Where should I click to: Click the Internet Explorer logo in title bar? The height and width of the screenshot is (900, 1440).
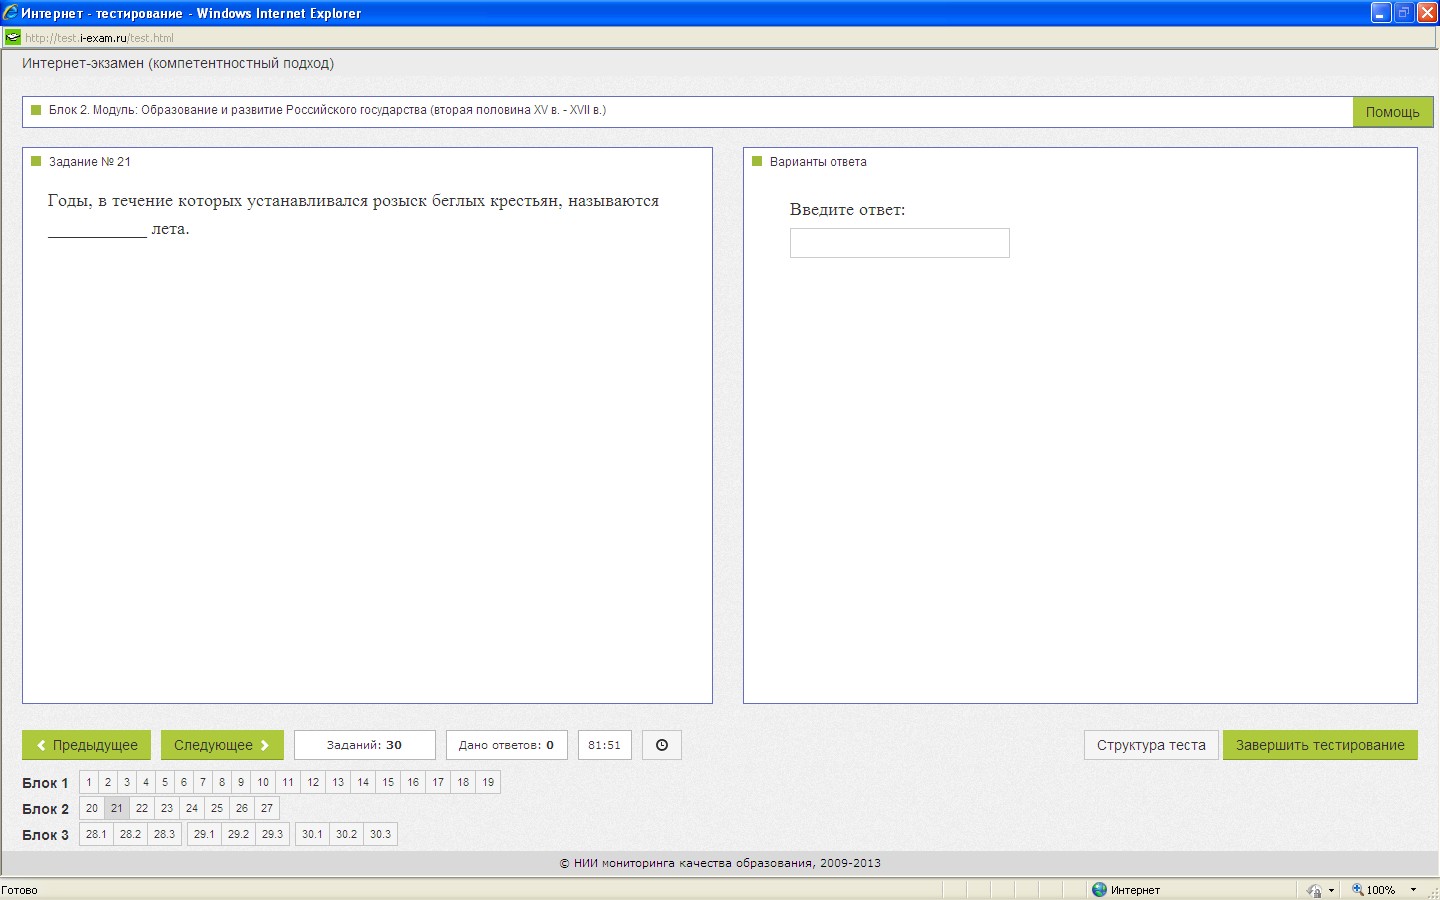point(10,13)
